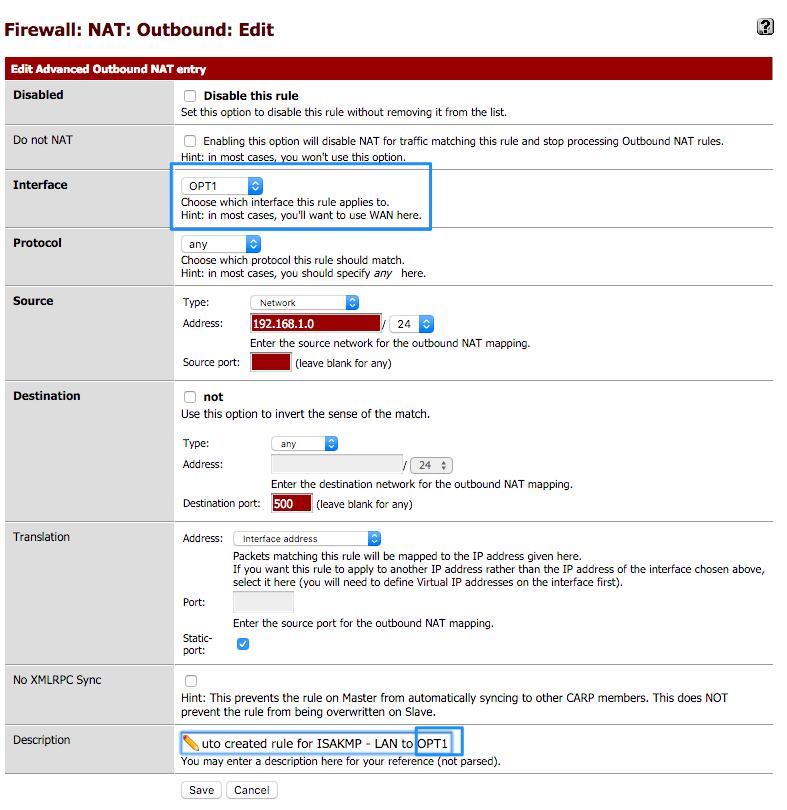Check the Destination 'not' invert checkbox

coord(190,397)
